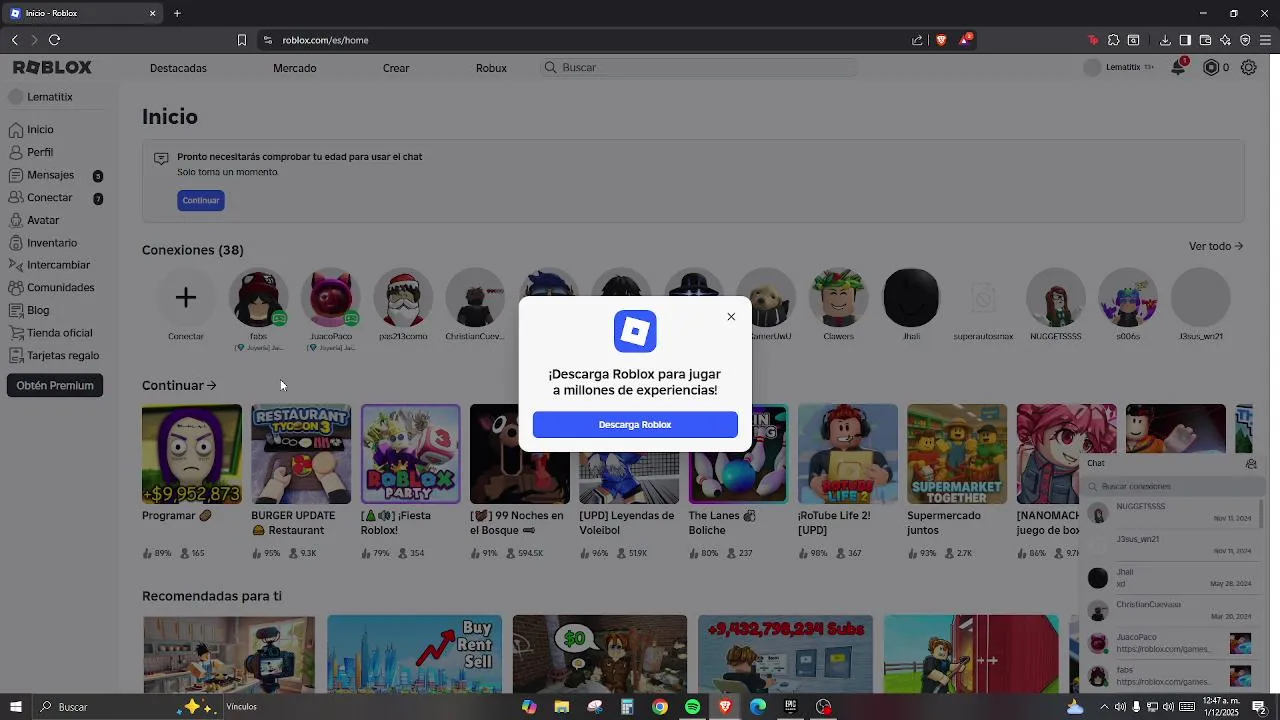Open Intercambiar in the sidebar
This screenshot has width=1280, height=720.
58,265
